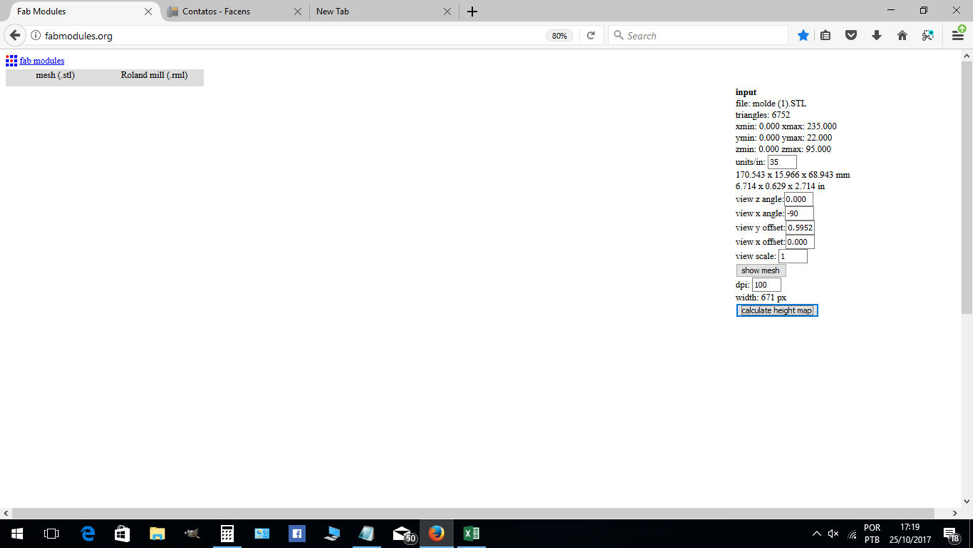Open the bookmarks list icon
Screen dimensions: 973x548
(x=825, y=35)
